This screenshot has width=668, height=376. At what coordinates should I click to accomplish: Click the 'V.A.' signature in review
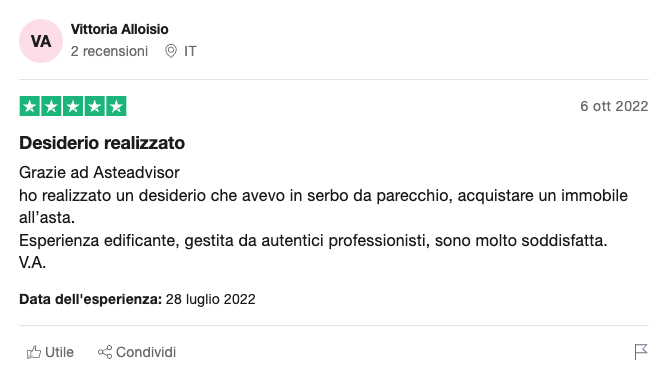pos(32,263)
